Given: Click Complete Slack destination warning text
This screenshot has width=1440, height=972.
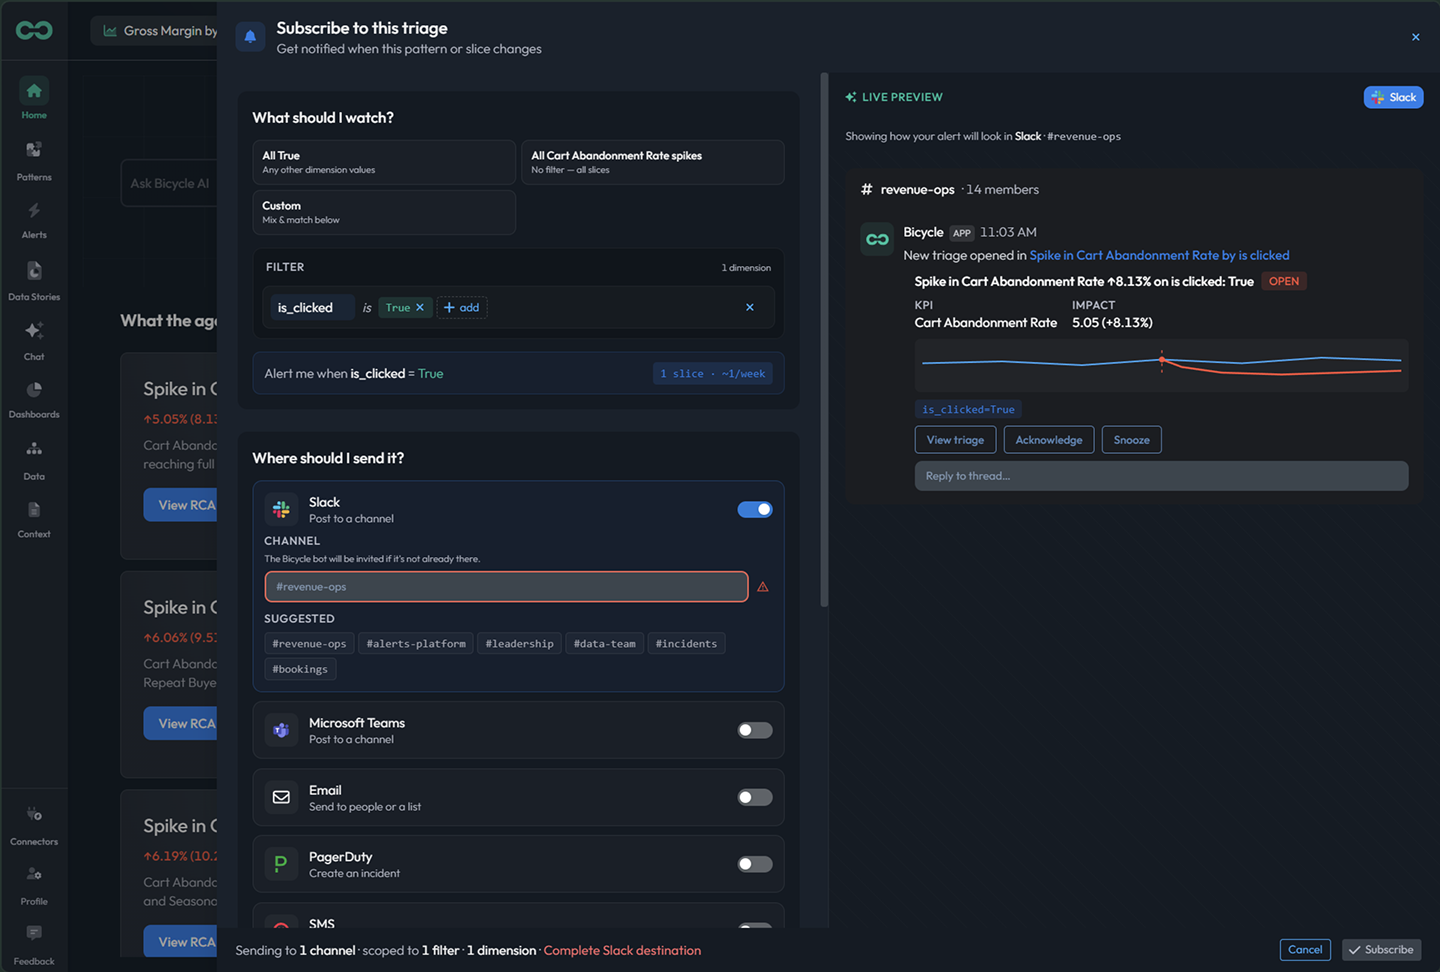Looking at the screenshot, I should point(622,951).
